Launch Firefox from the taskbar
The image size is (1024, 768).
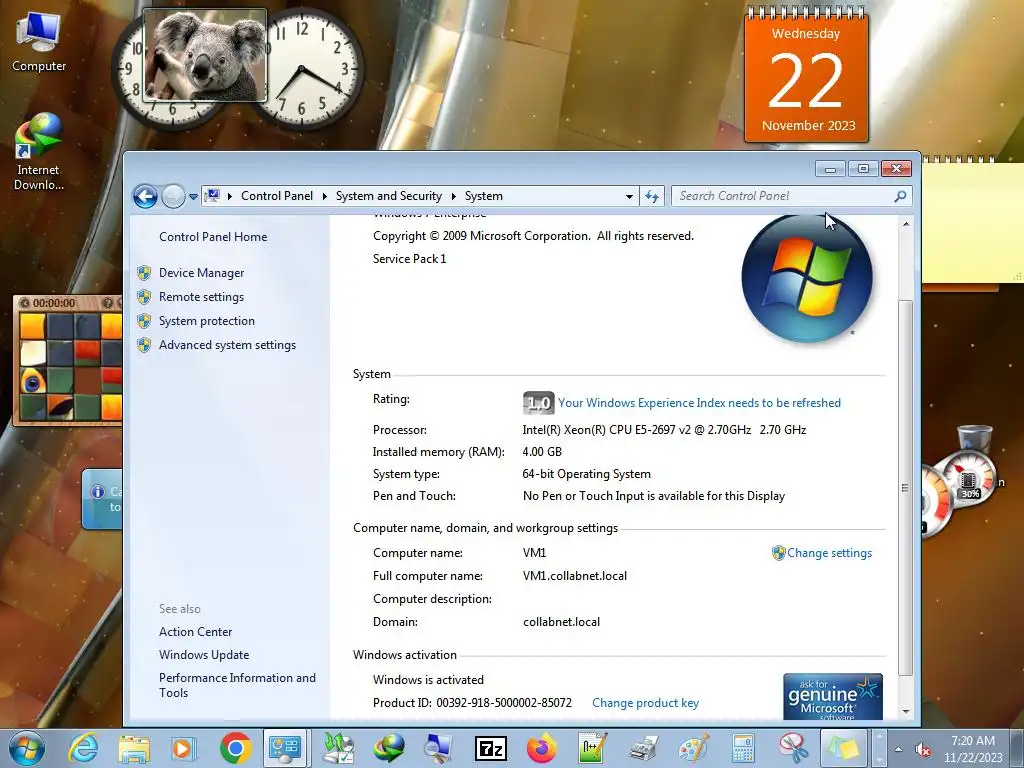[x=541, y=748]
